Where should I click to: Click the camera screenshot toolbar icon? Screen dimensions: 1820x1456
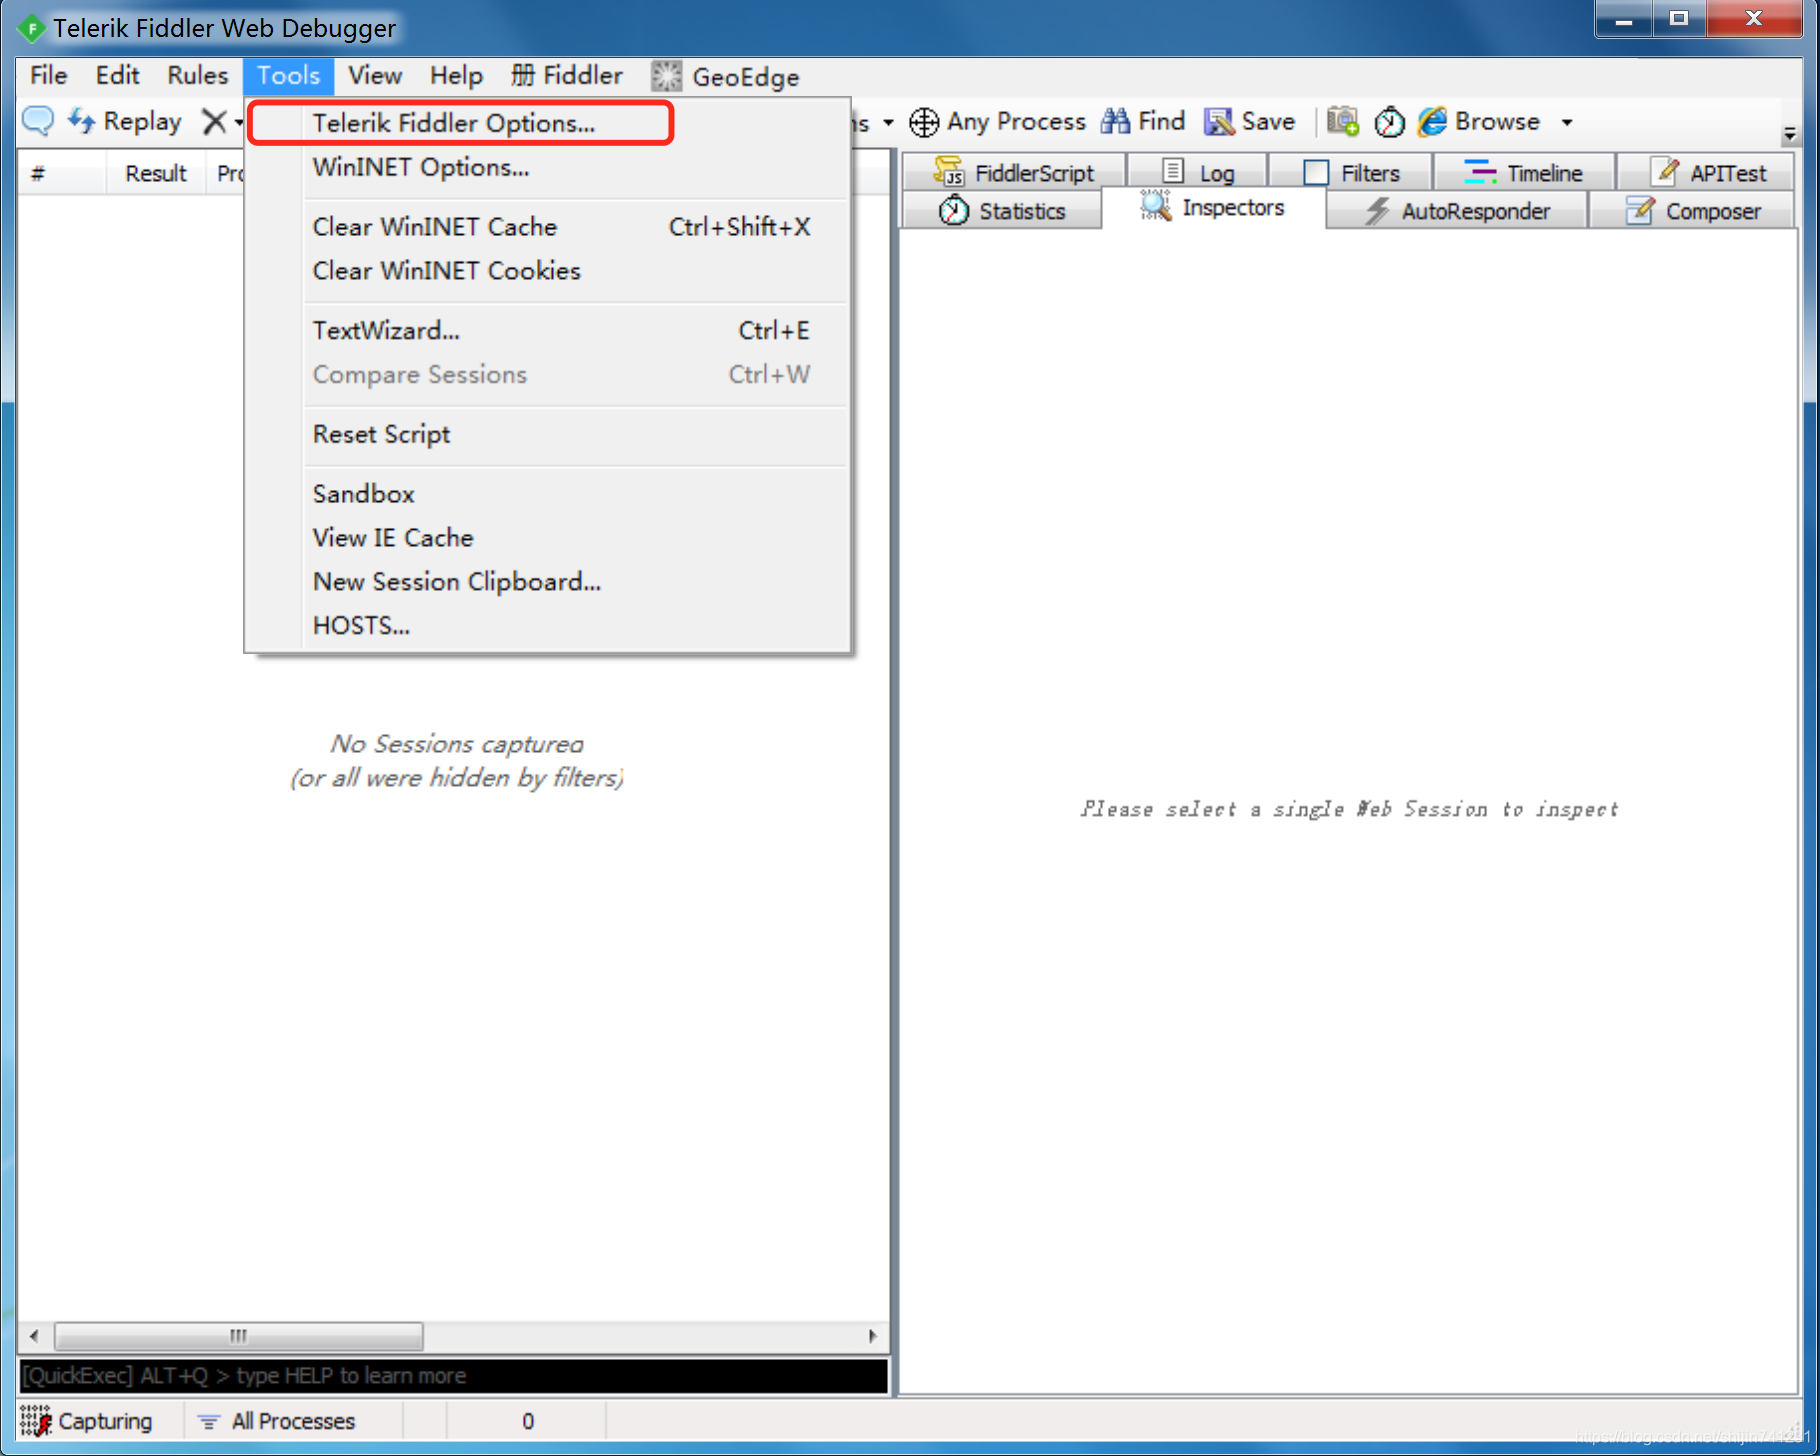(x=1342, y=121)
